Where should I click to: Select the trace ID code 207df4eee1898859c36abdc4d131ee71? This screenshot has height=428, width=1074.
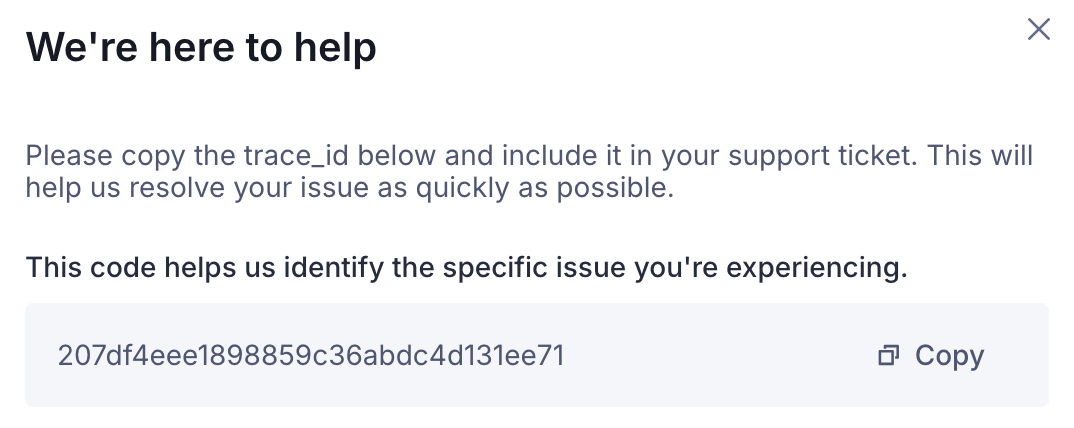(x=311, y=356)
